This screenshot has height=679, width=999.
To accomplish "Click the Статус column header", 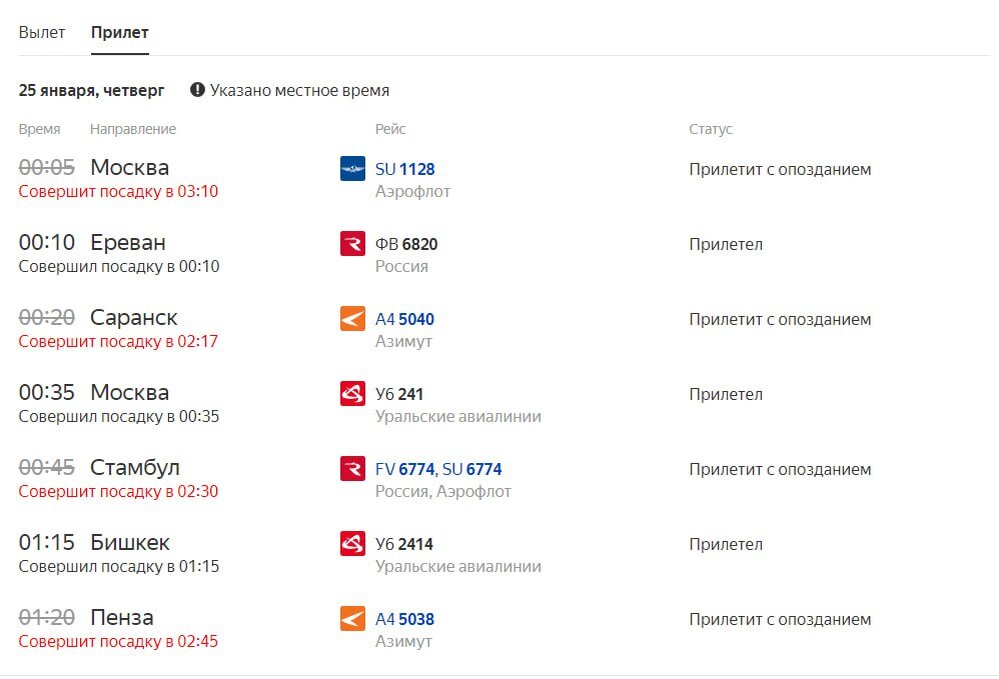I will [711, 129].
